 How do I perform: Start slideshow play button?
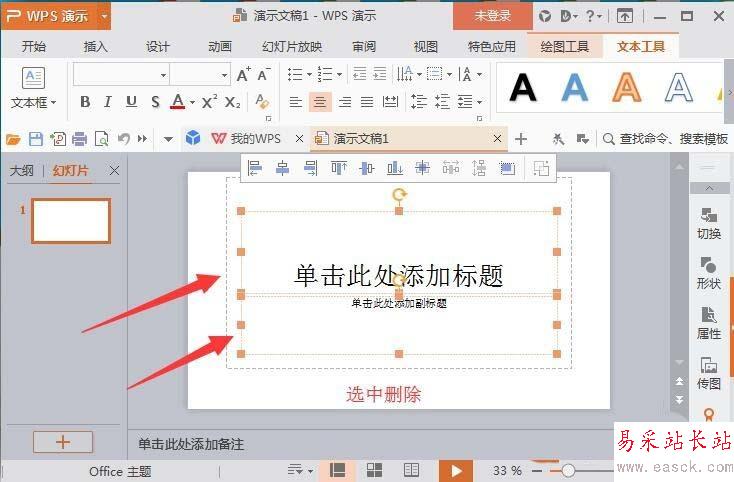tap(456, 471)
